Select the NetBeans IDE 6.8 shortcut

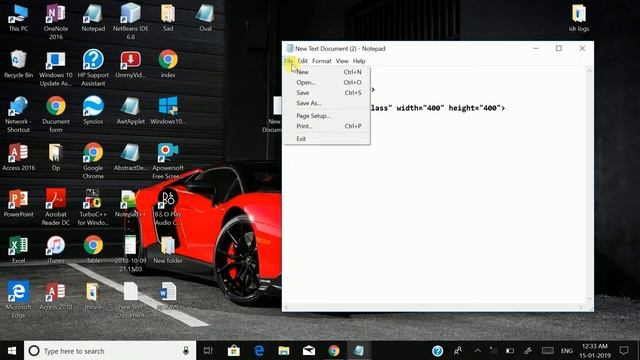pos(130,22)
